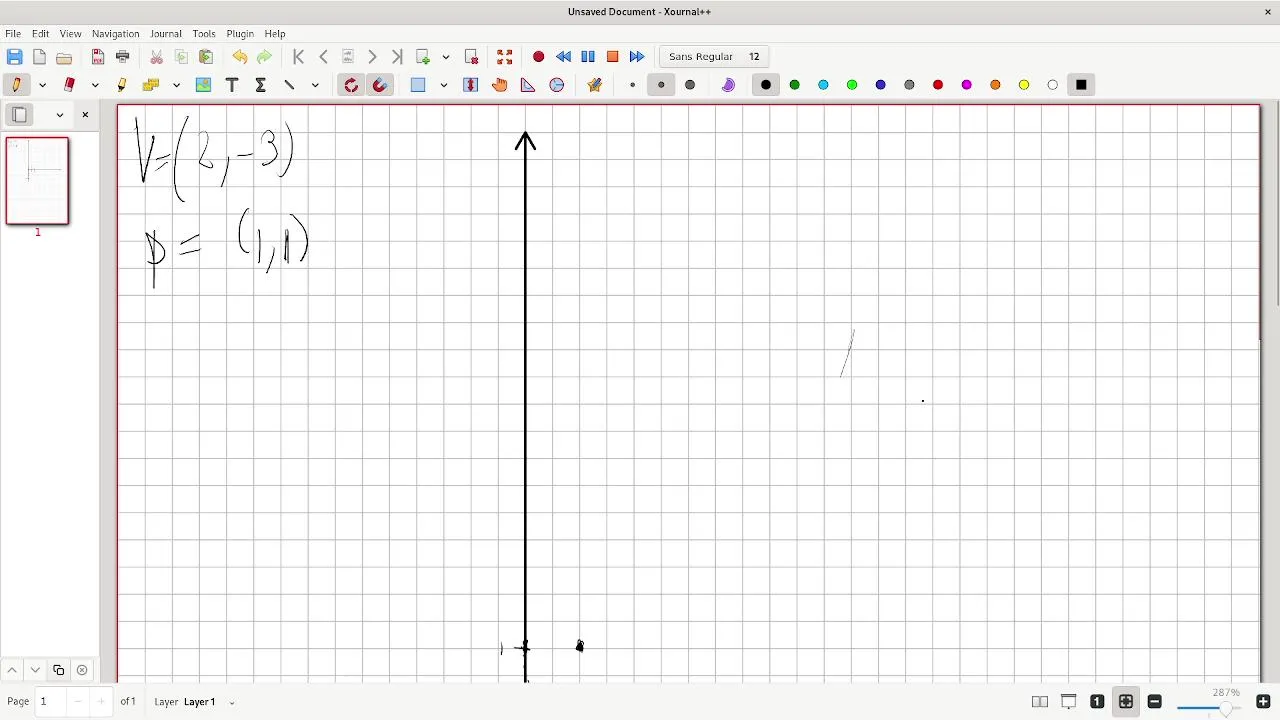Open the sidebar view selector dropdown
The height and width of the screenshot is (720, 1280).
pyautogui.click(x=60, y=115)
